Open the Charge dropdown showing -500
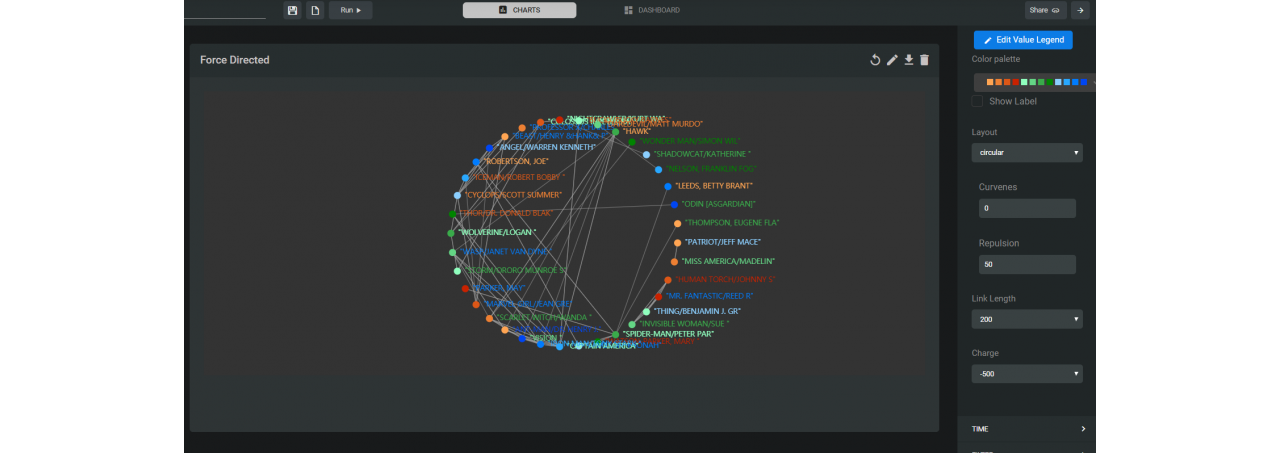The image size is (1280, 453). pyautogui.click(x=1026, y=374)
